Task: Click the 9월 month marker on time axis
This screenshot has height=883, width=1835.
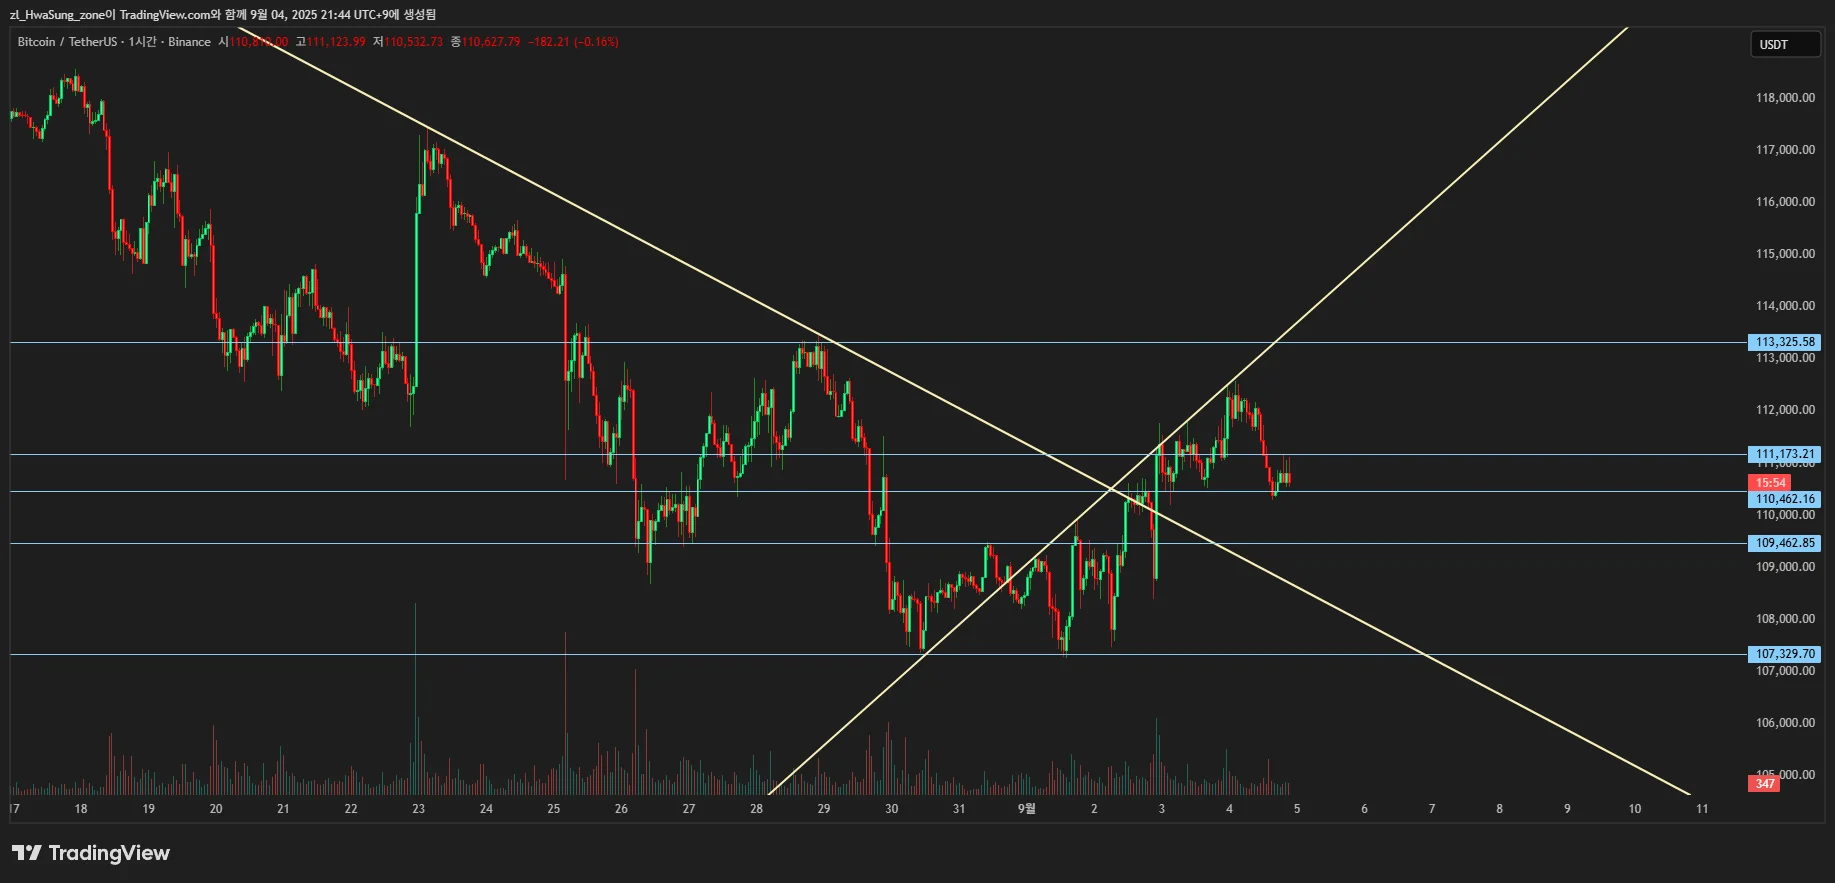Action: pyautogui.click(x=1026, y=809)
